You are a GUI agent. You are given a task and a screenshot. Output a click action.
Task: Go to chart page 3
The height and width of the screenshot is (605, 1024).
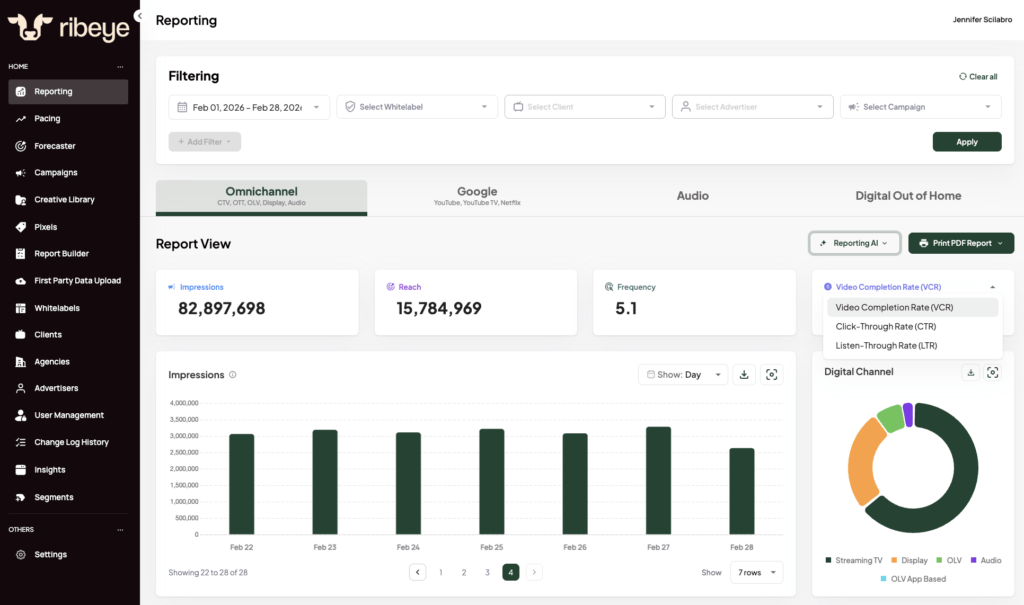487,572
